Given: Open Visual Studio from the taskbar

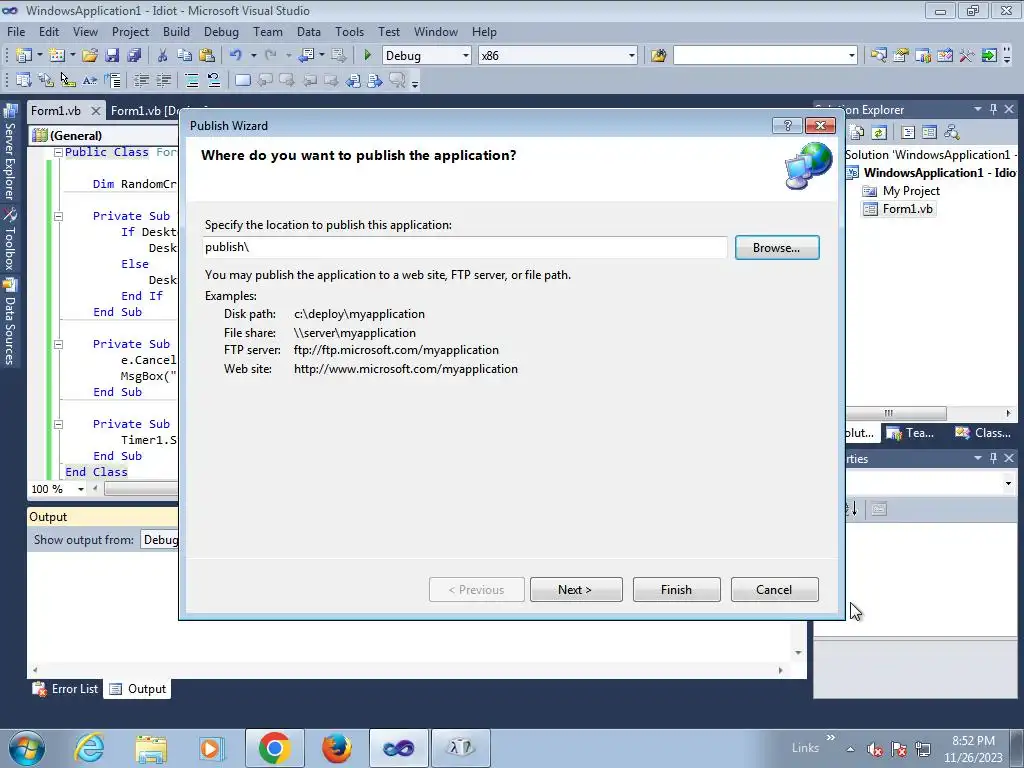Looking at the screenshot, I should 398,748.
